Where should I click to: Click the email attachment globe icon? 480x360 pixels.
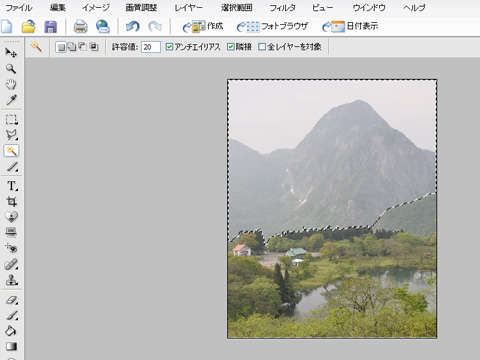coord(103,26)
